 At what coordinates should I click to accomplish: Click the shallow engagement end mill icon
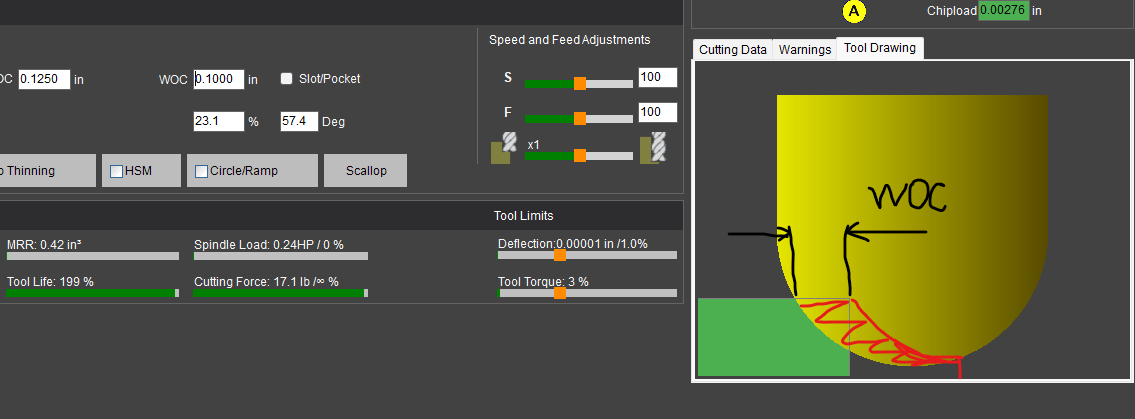pyautogui.click(x=505, y=148)
